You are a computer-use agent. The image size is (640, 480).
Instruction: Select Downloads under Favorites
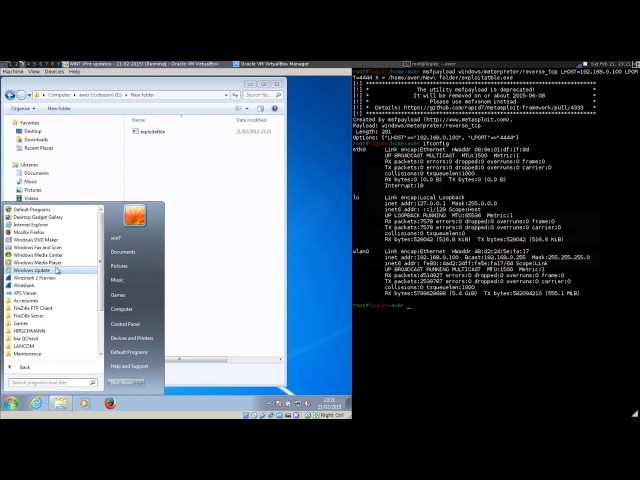tap(36, 140)
